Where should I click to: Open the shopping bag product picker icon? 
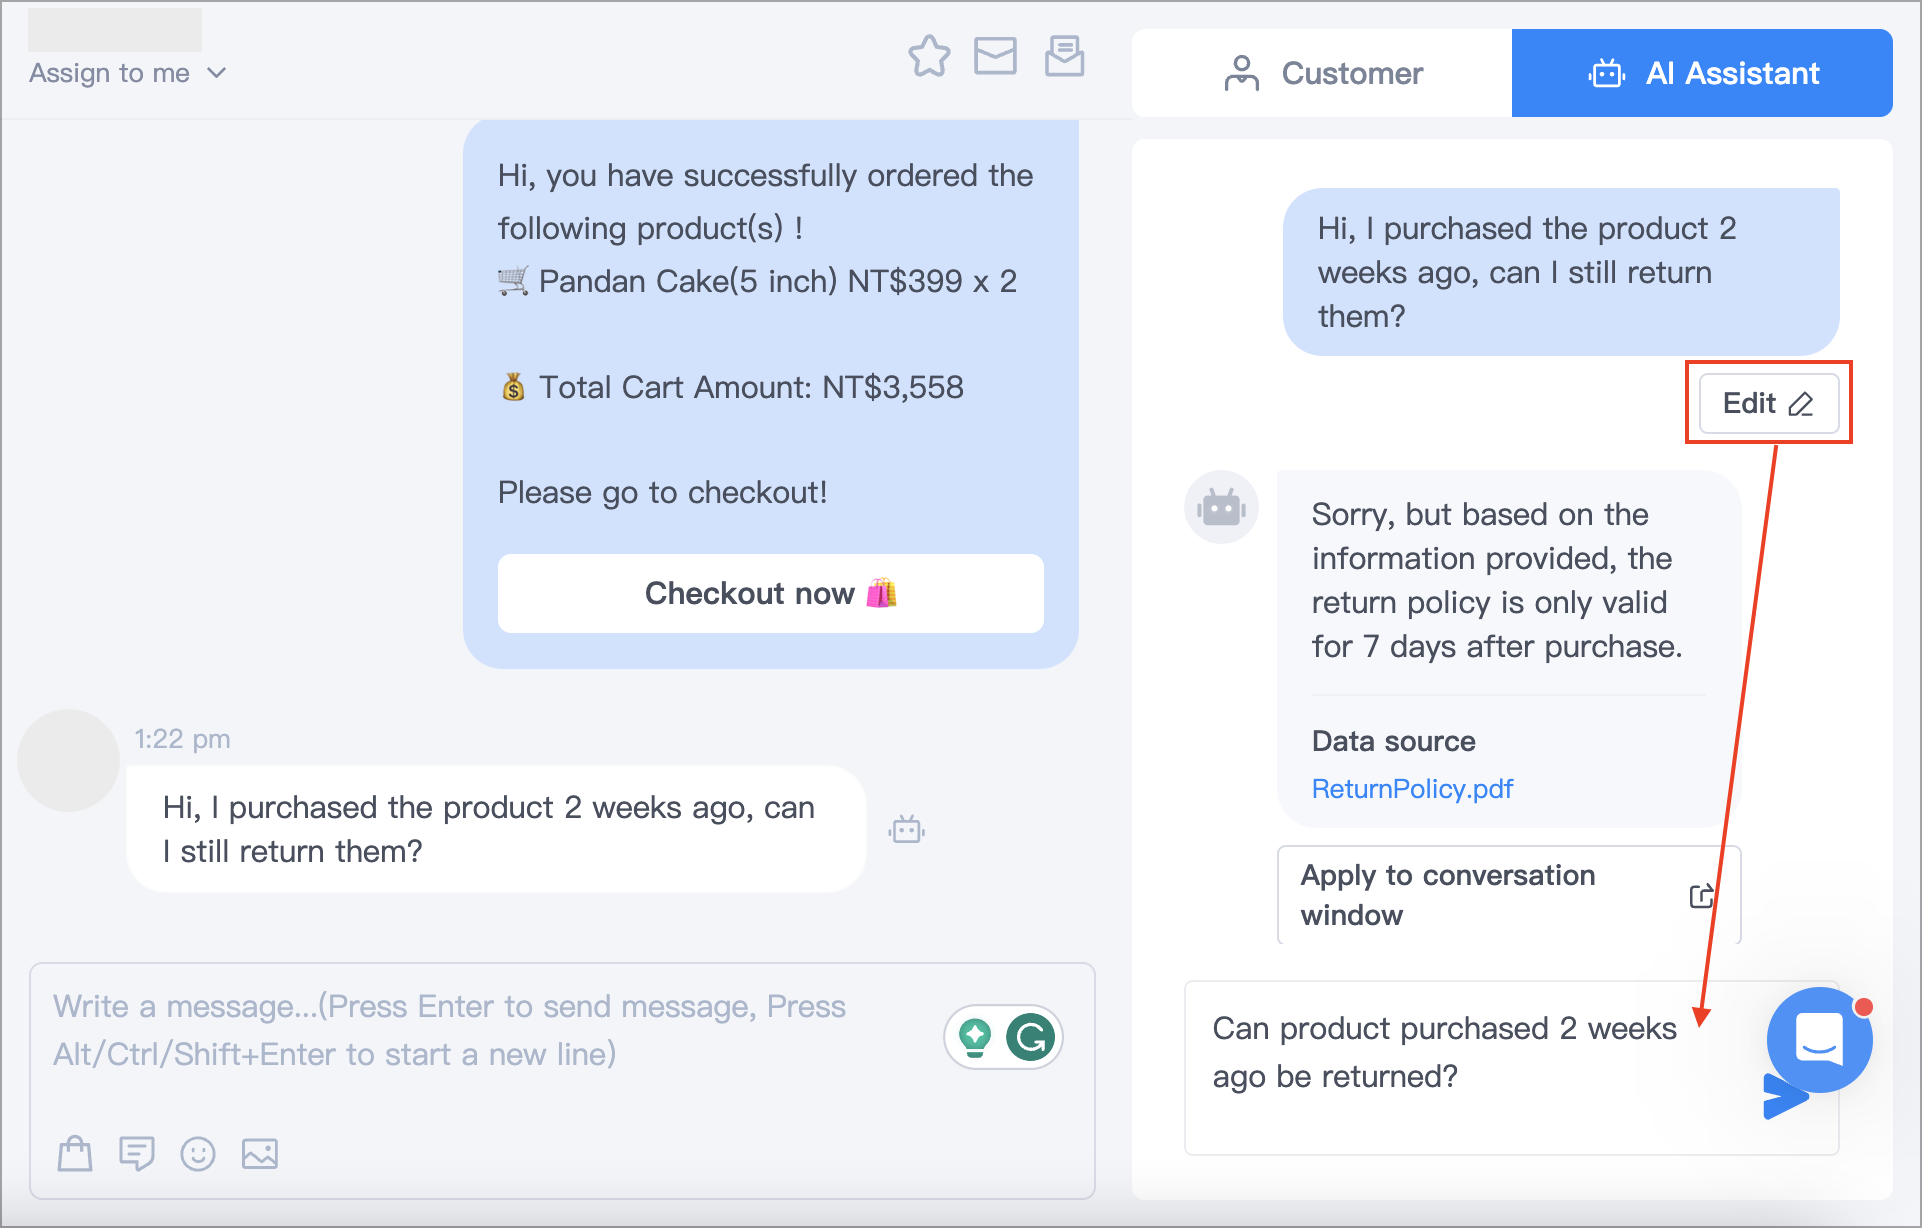(x=75, y=1153)
